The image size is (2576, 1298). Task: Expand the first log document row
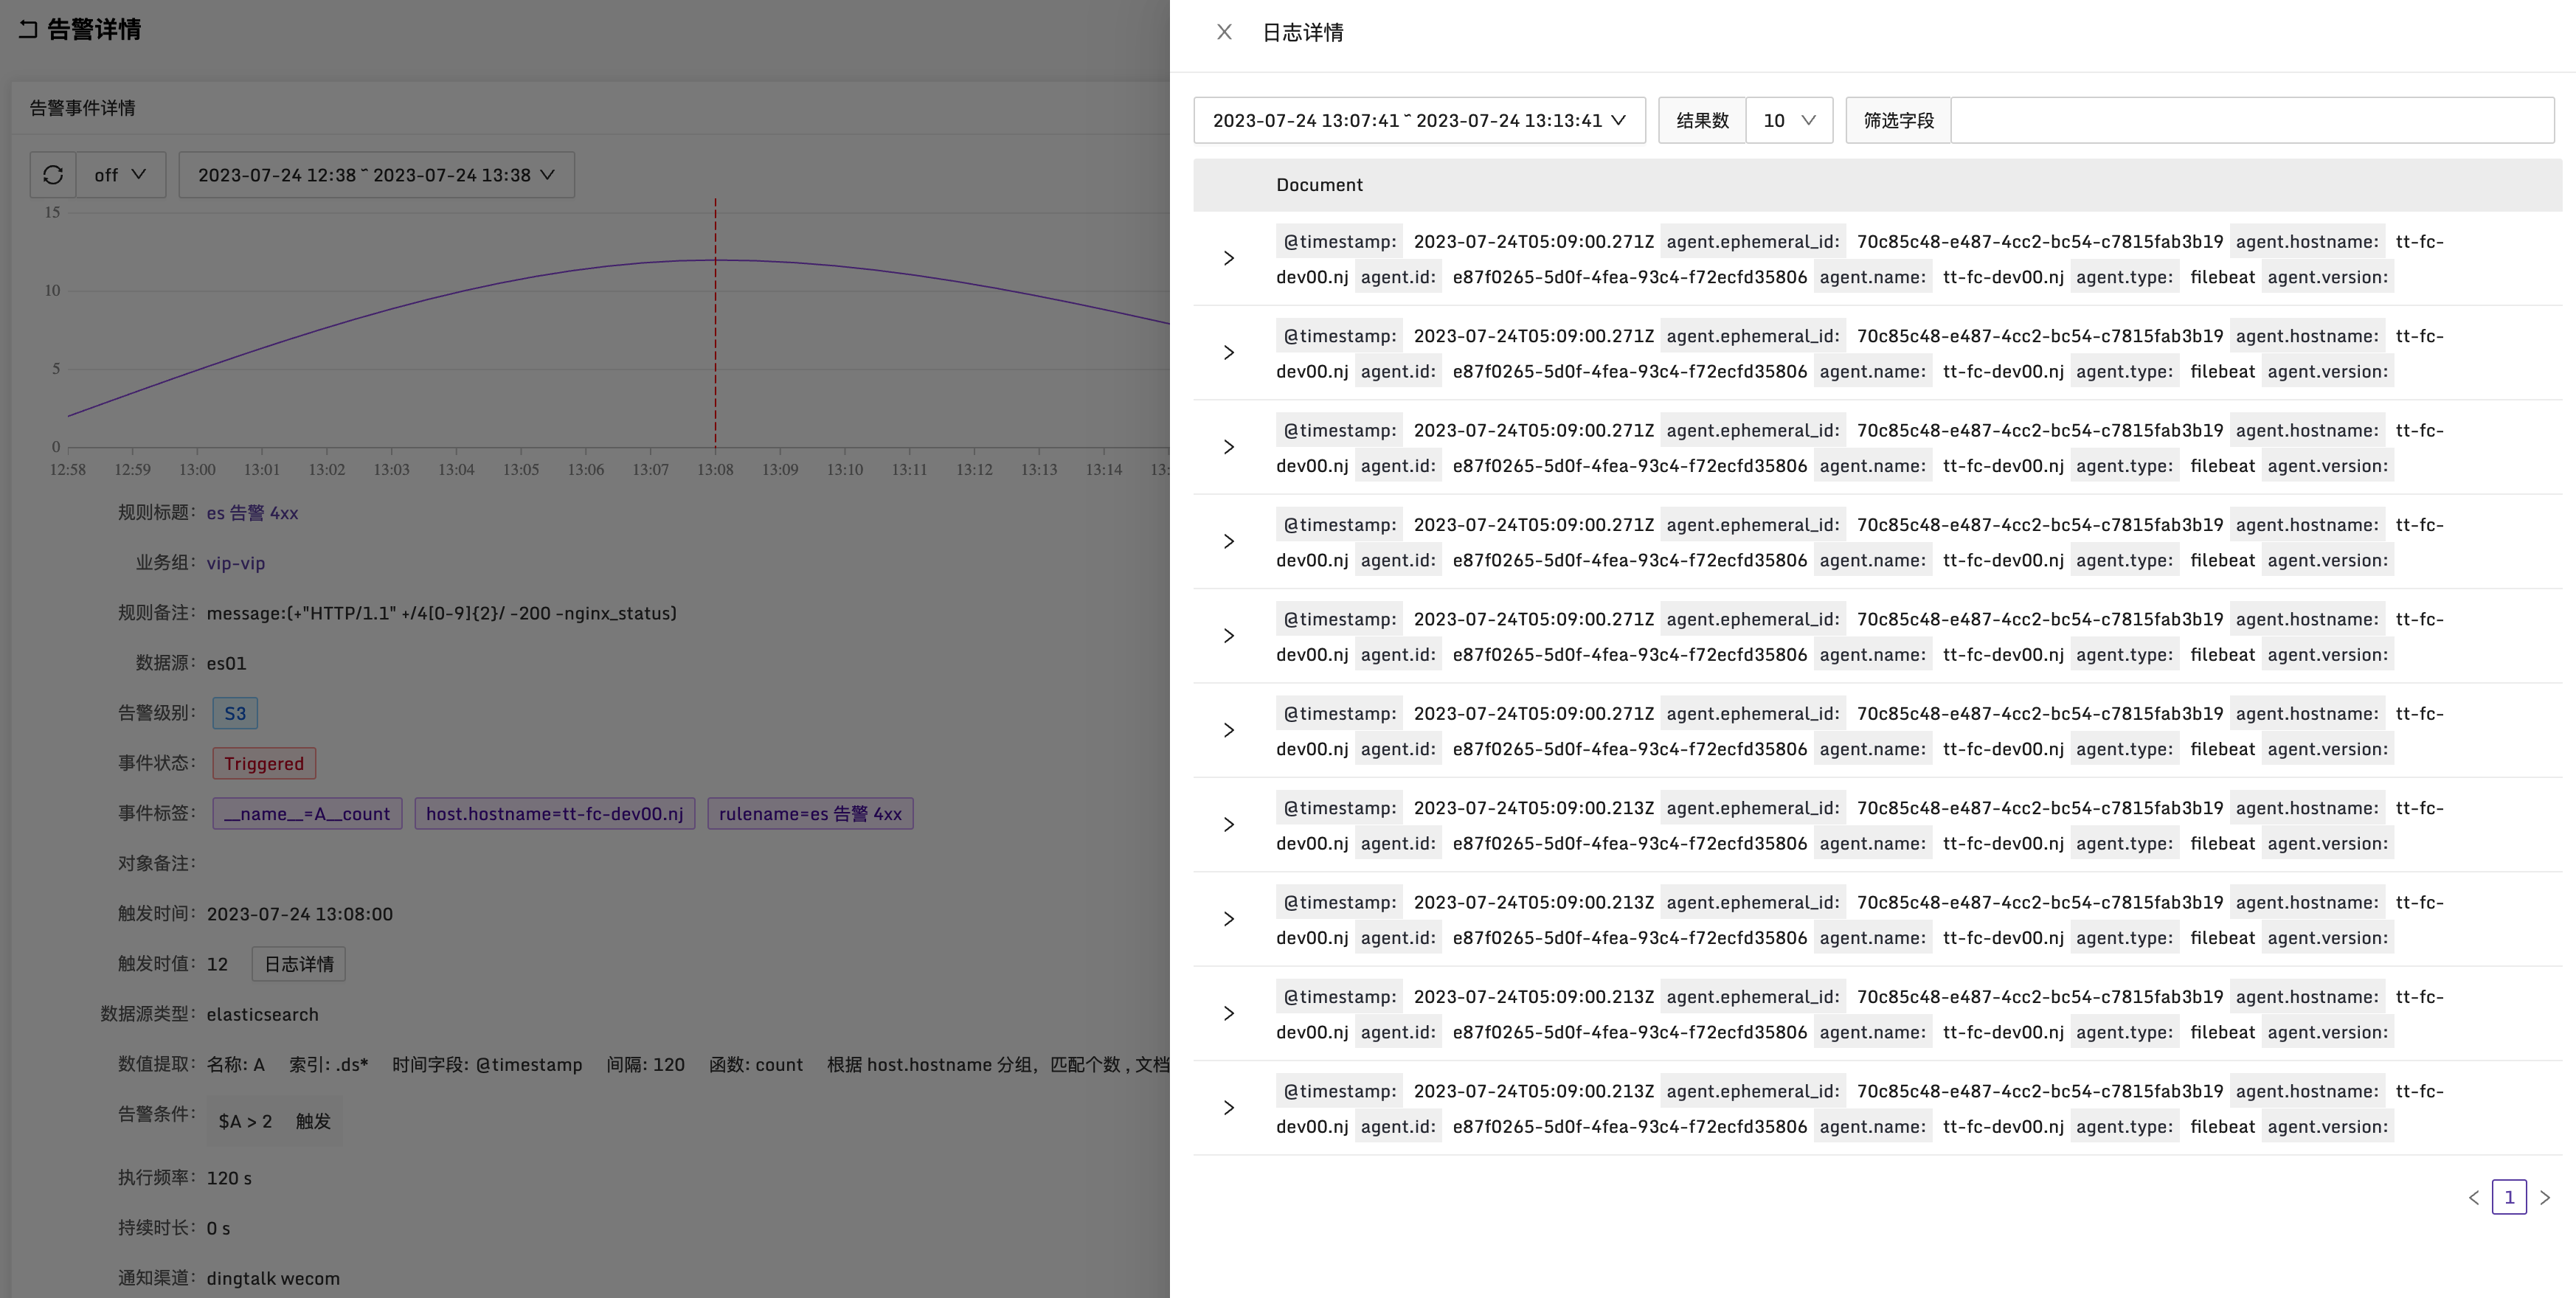point(1229,259)
